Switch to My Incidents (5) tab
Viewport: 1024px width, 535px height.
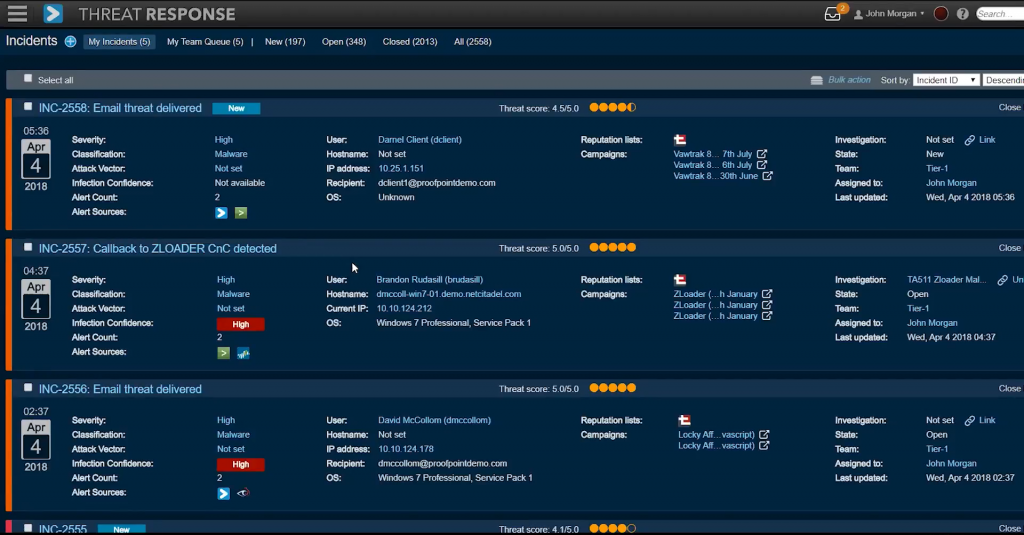pos(119,42)
